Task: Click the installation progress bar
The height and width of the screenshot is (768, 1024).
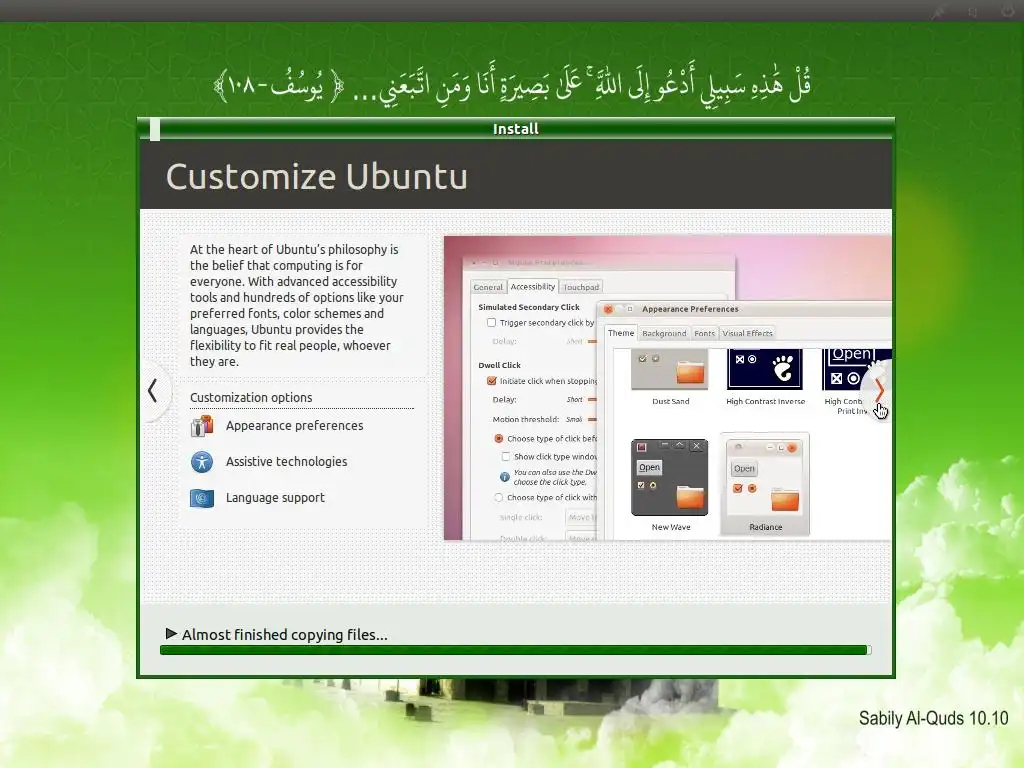Action: coord(515,650)
